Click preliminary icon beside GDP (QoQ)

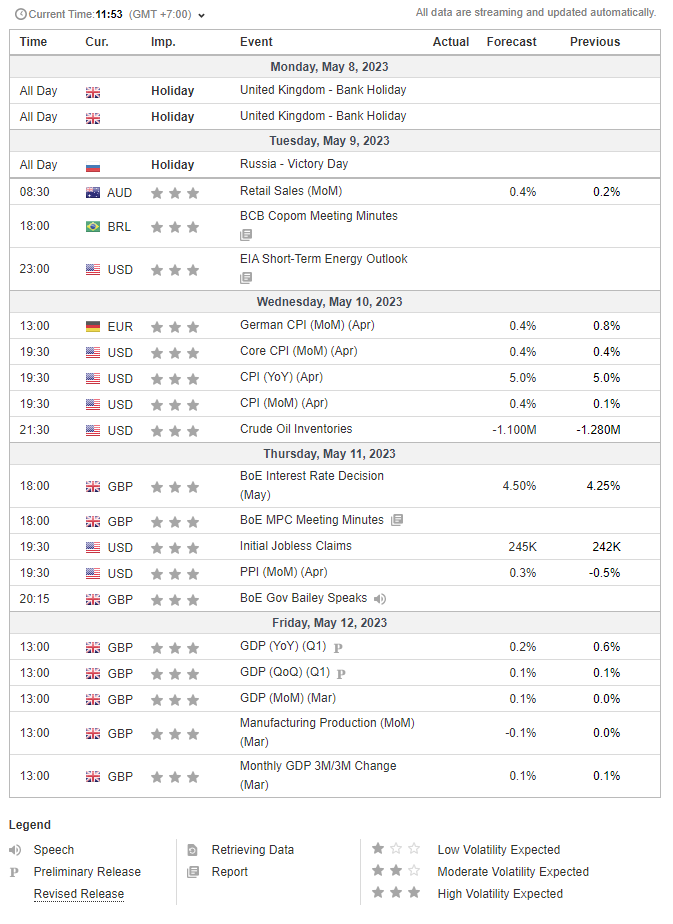pos(341,674)
